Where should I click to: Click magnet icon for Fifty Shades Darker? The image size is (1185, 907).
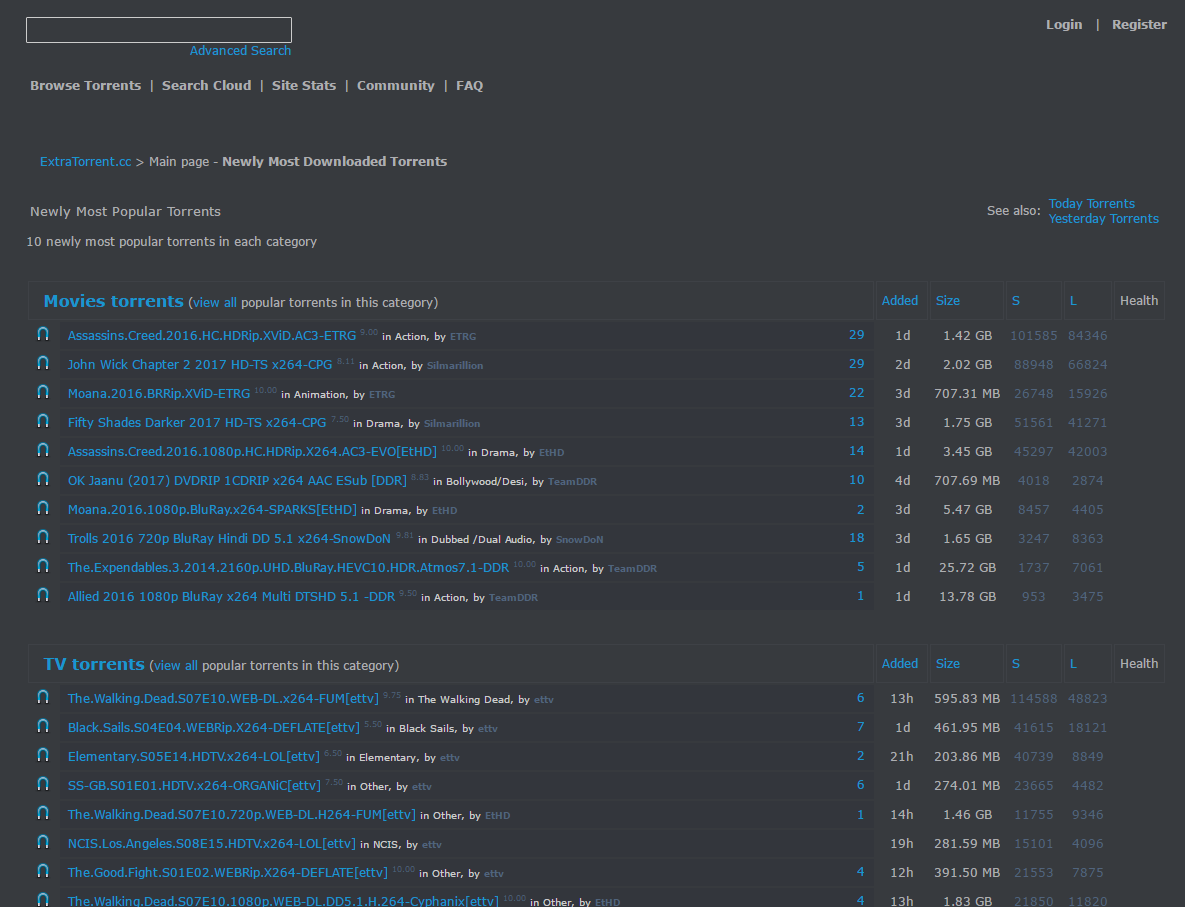(43, 422)
